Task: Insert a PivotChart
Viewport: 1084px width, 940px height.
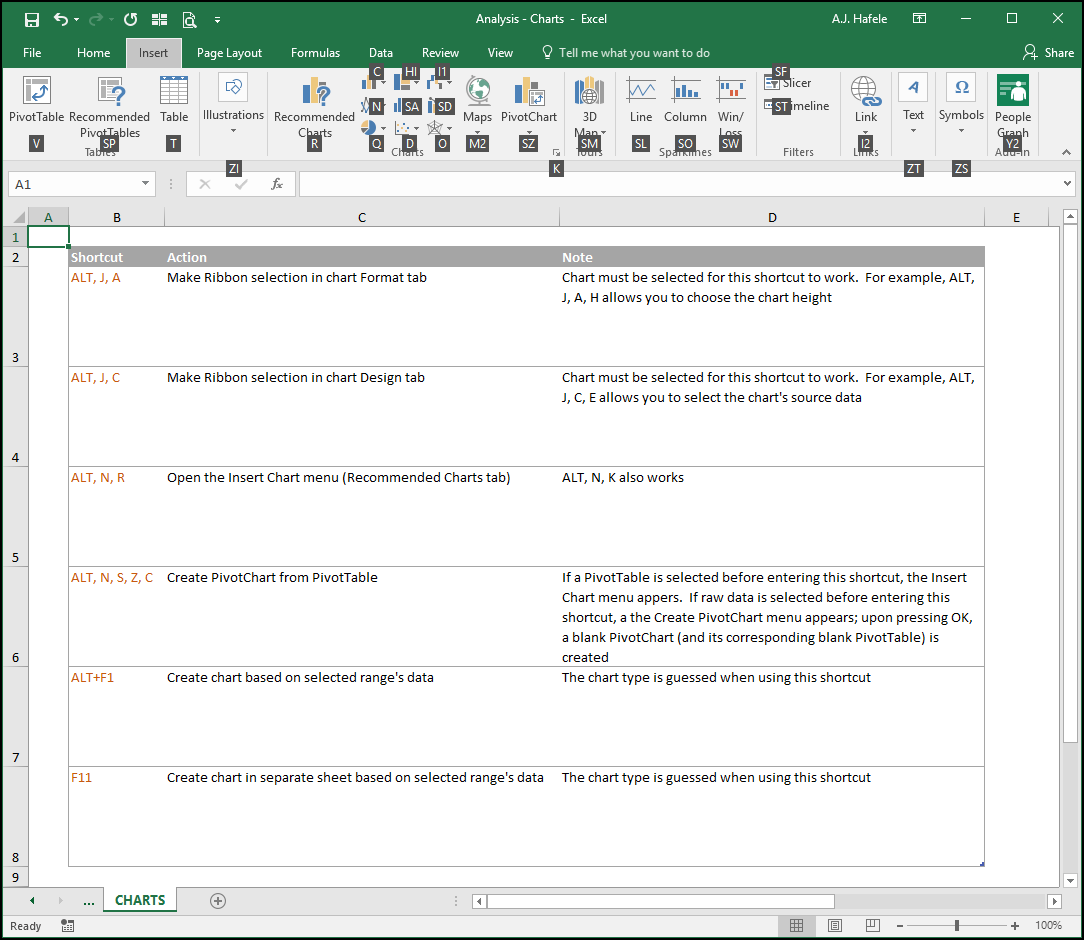Action: [529, 104]
